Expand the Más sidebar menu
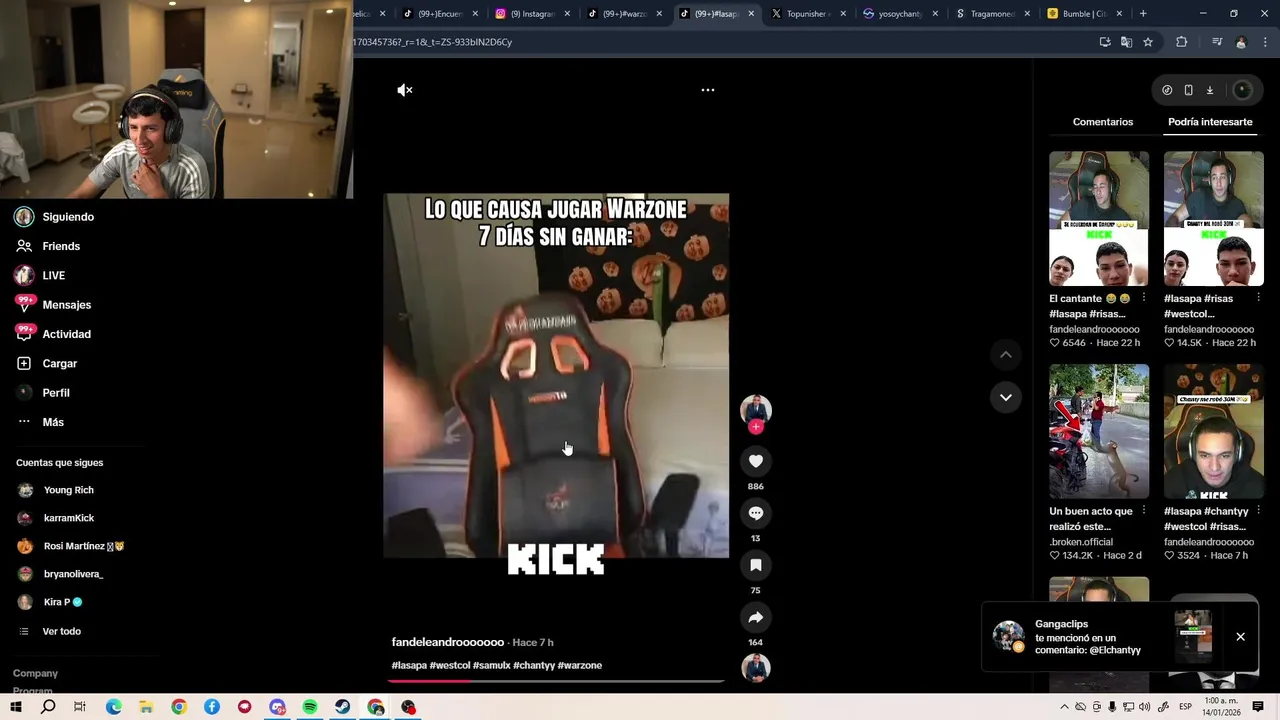This screenshot has height=720, width=1280. click(52, 422)
